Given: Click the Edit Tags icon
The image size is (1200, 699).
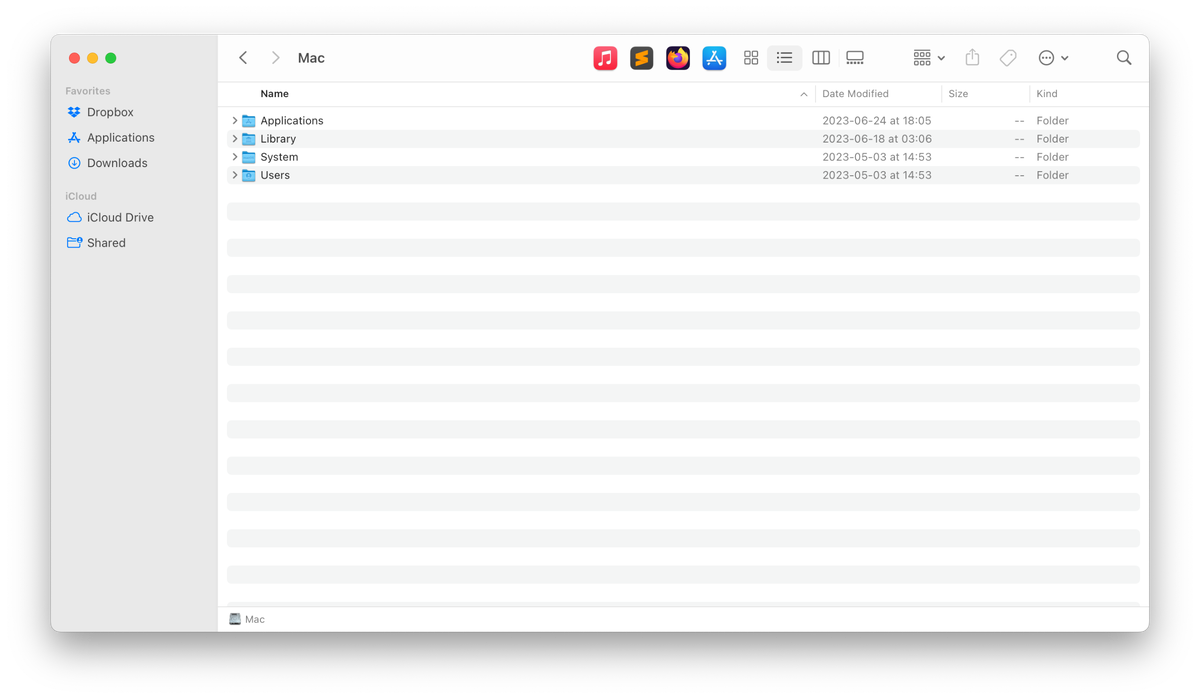Looking at the screenshot, I should click(1008, 58).
